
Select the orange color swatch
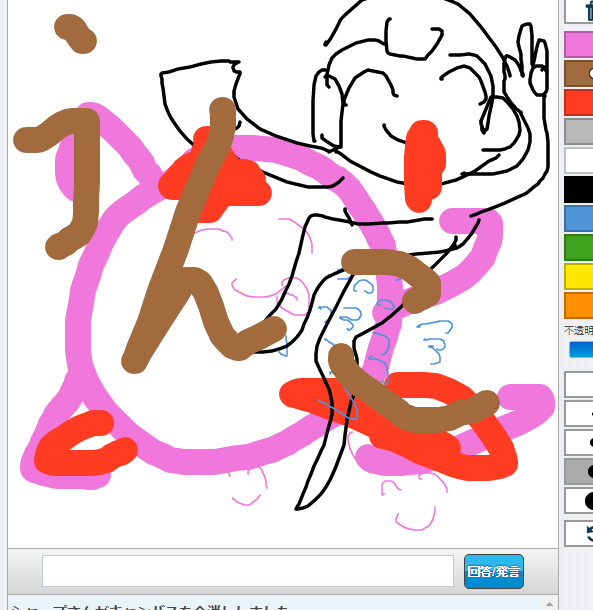click(579, 305)
